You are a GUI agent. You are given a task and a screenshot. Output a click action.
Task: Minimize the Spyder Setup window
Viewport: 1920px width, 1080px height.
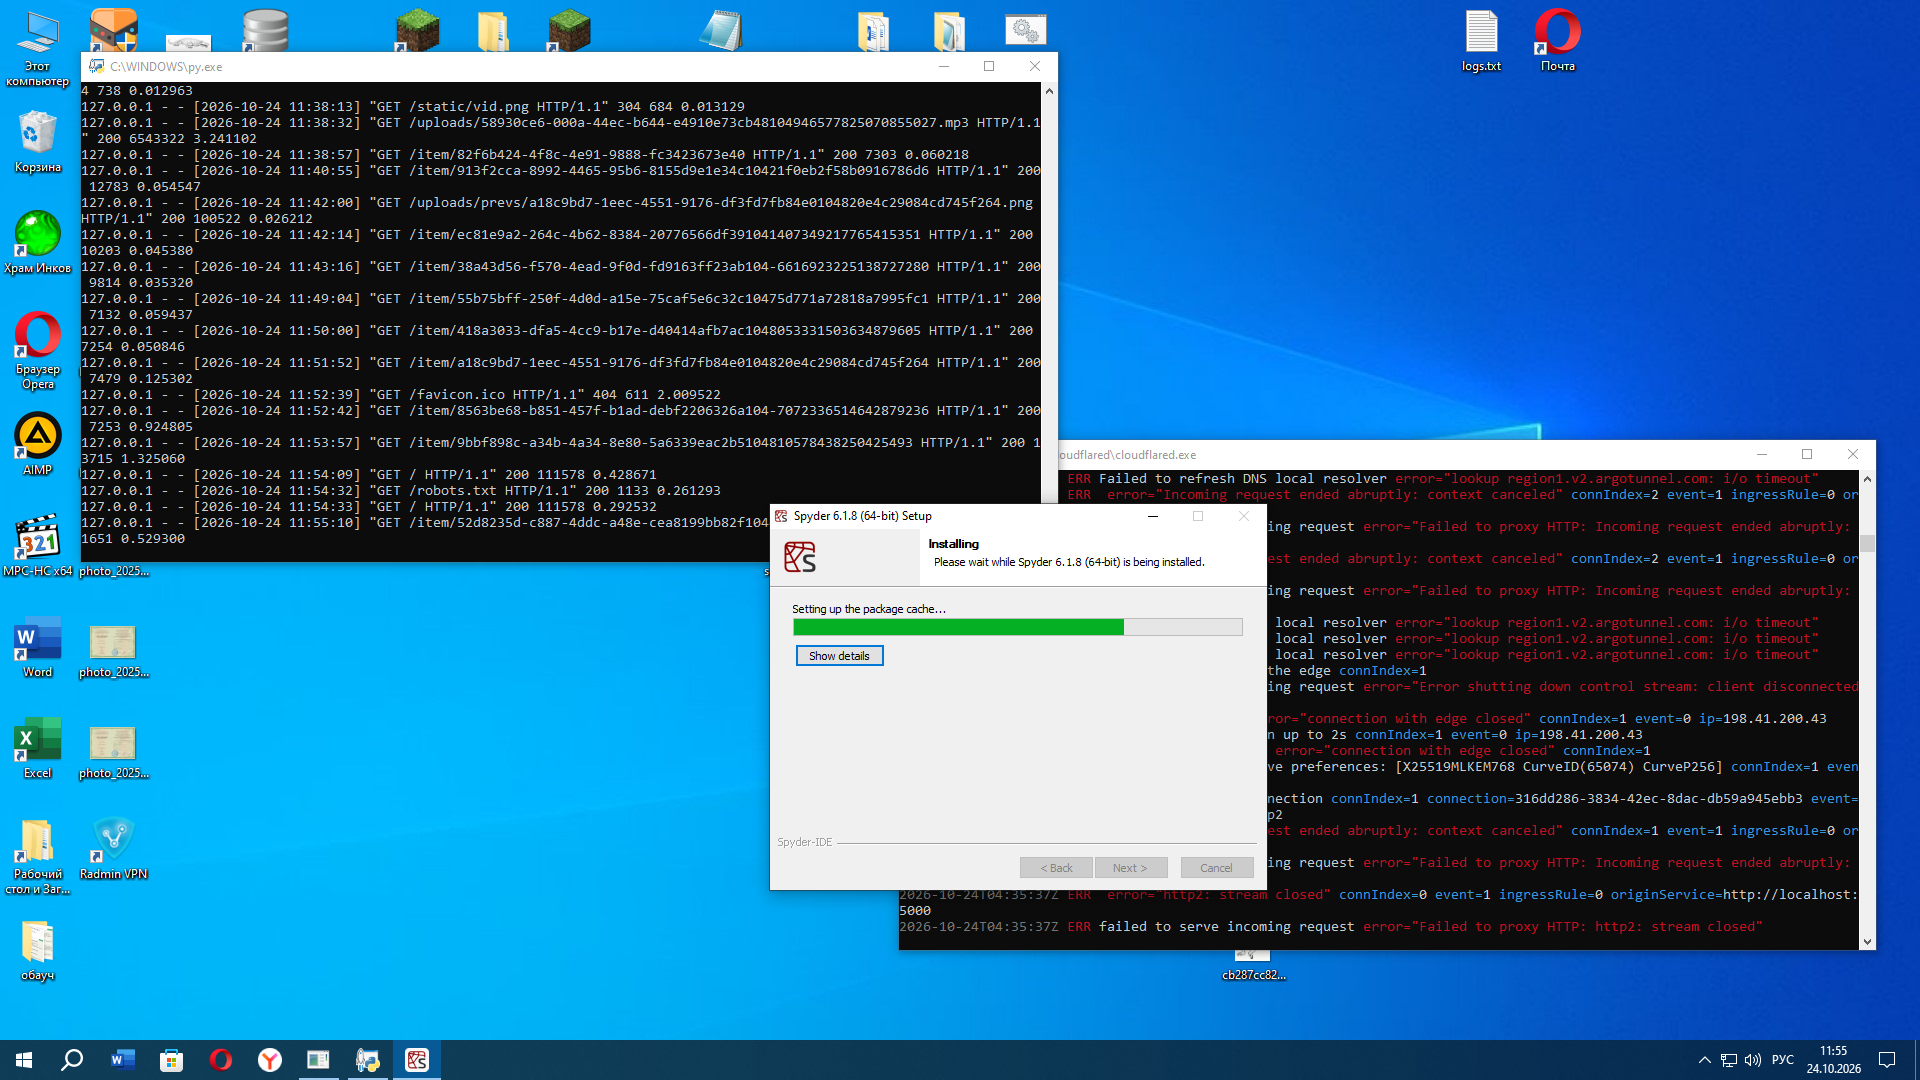click(x=1153, y=516)
